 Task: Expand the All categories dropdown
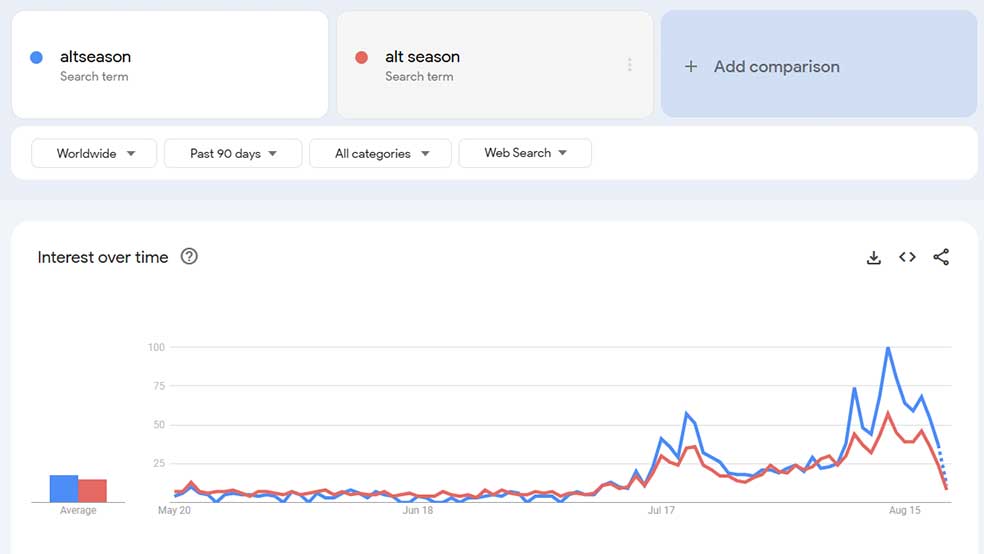[x=380, y=153]
